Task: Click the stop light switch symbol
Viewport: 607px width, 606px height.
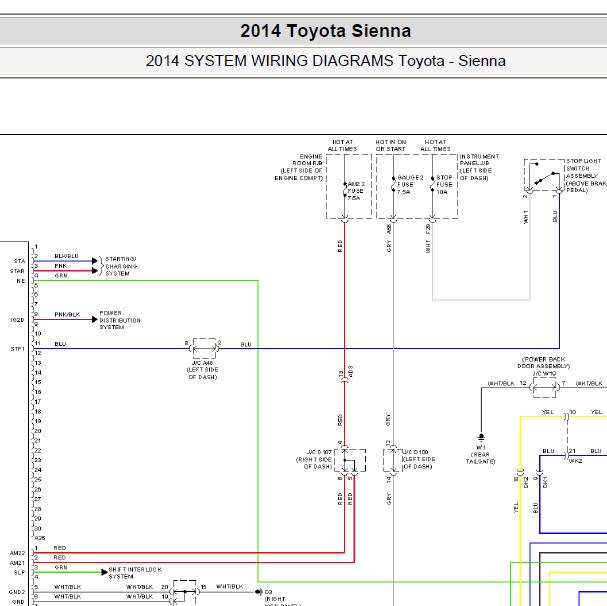Action: pyautogui.click(x=544, y=175)
